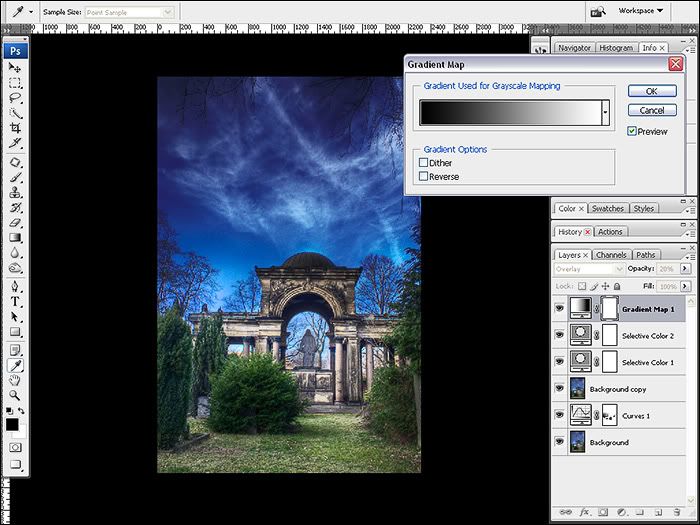Select the Zoom tool
The width and height of the screenshot is (700, 525).
(15, 395)
